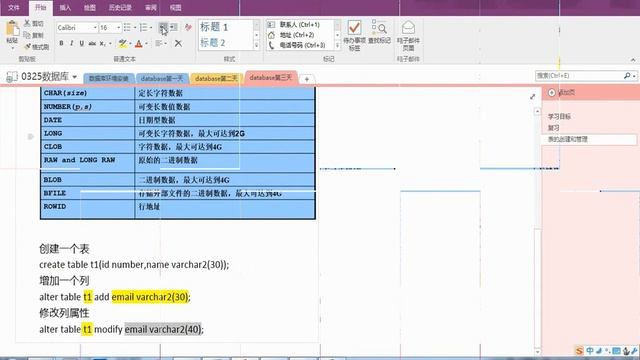Toggle subscript formatting
The width and height of the screenshot is (640, 360).
(102, 43)
